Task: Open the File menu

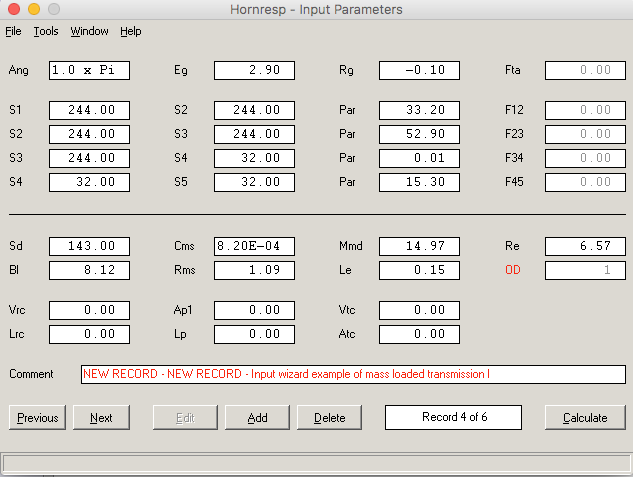Action: click(x=13, y=31)
